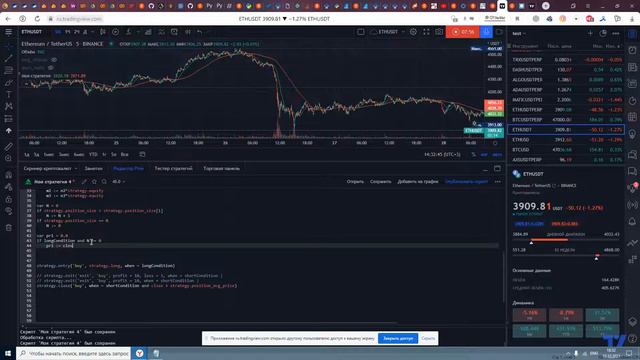Switch chart to fullscreen mode
Image resolution: width=640 pixels, height=360 pixels.
coord(426,32)
